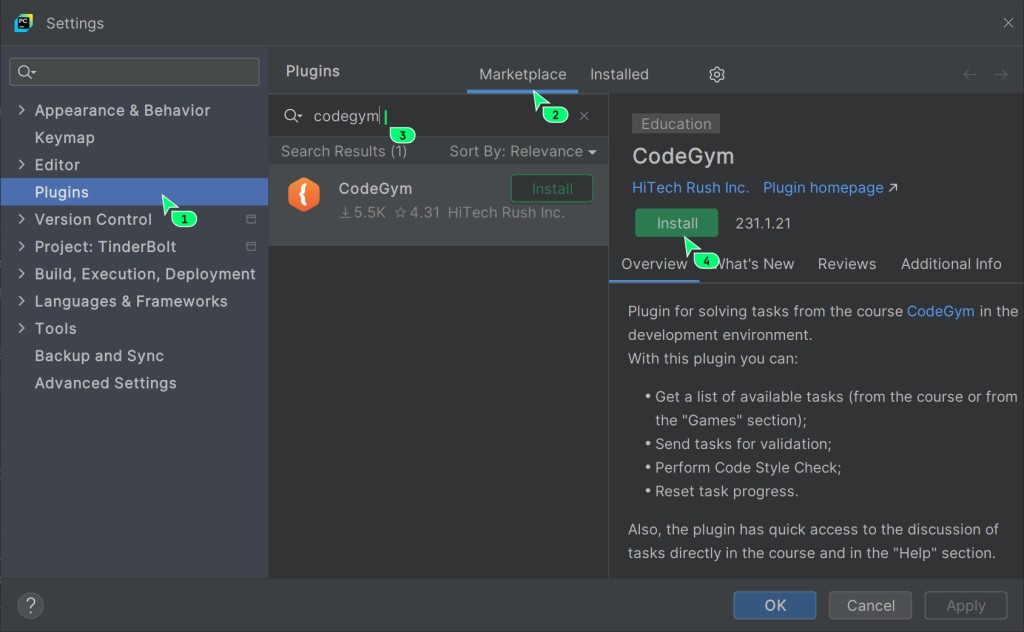Open the Sort By Relevance dropdown
The image size is (1024, 632).
(522, 151)
